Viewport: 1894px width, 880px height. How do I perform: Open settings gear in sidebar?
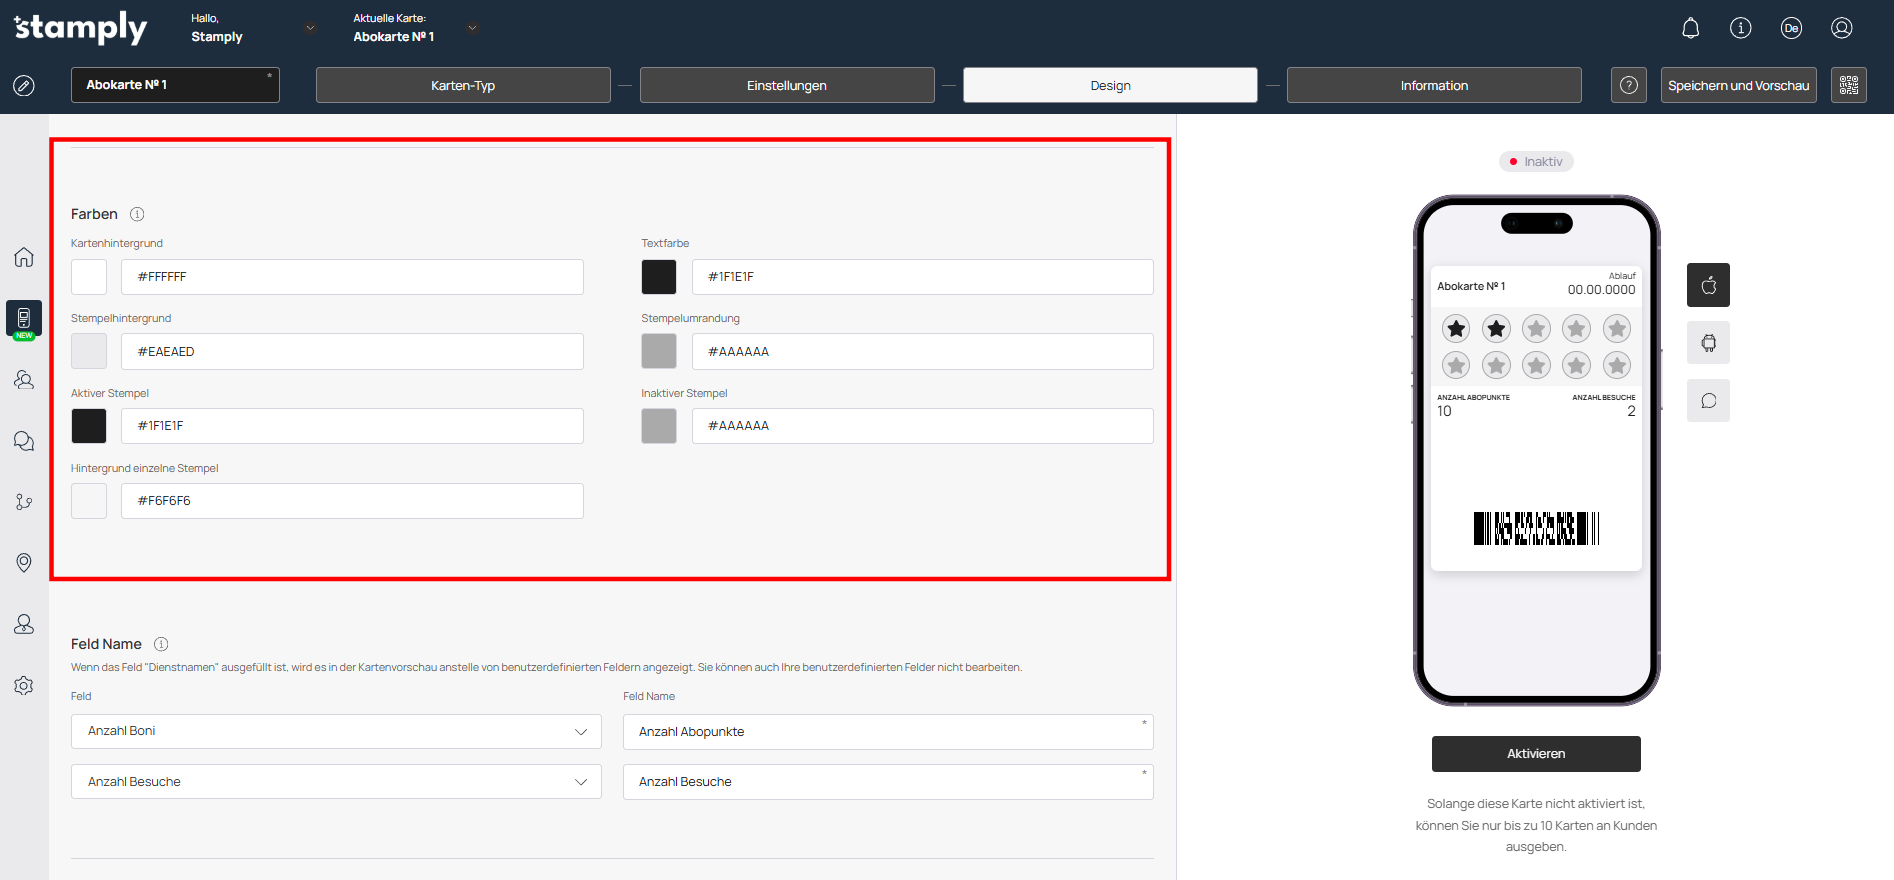tap(24, 686)
